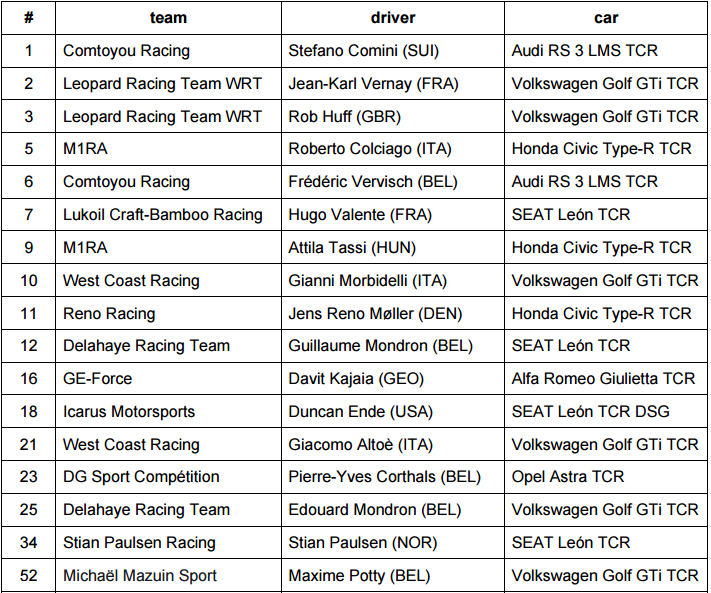Click the Stian Paulsen Racing team cell
This screenshot has height=593, width=711.
pos(168,542)
